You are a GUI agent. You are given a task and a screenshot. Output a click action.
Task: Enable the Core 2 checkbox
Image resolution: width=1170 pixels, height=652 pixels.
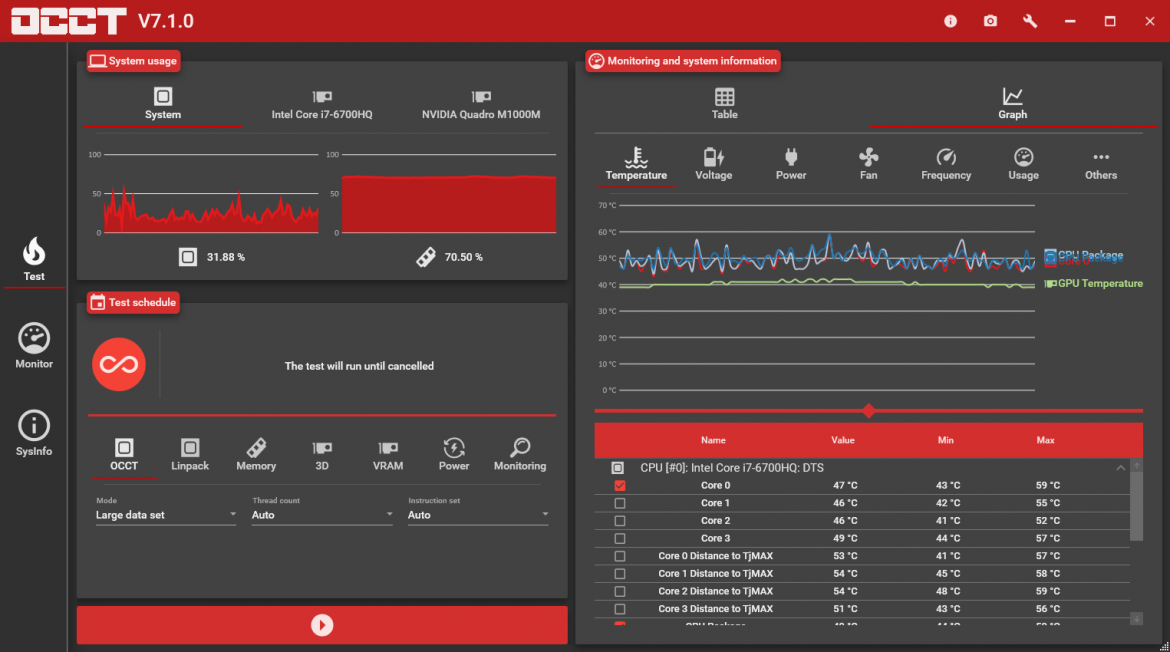[620, 521]
